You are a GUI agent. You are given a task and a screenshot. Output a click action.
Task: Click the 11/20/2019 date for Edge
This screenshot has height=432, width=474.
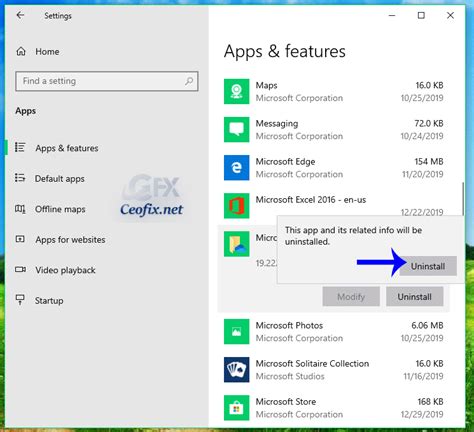pos(423,174)
